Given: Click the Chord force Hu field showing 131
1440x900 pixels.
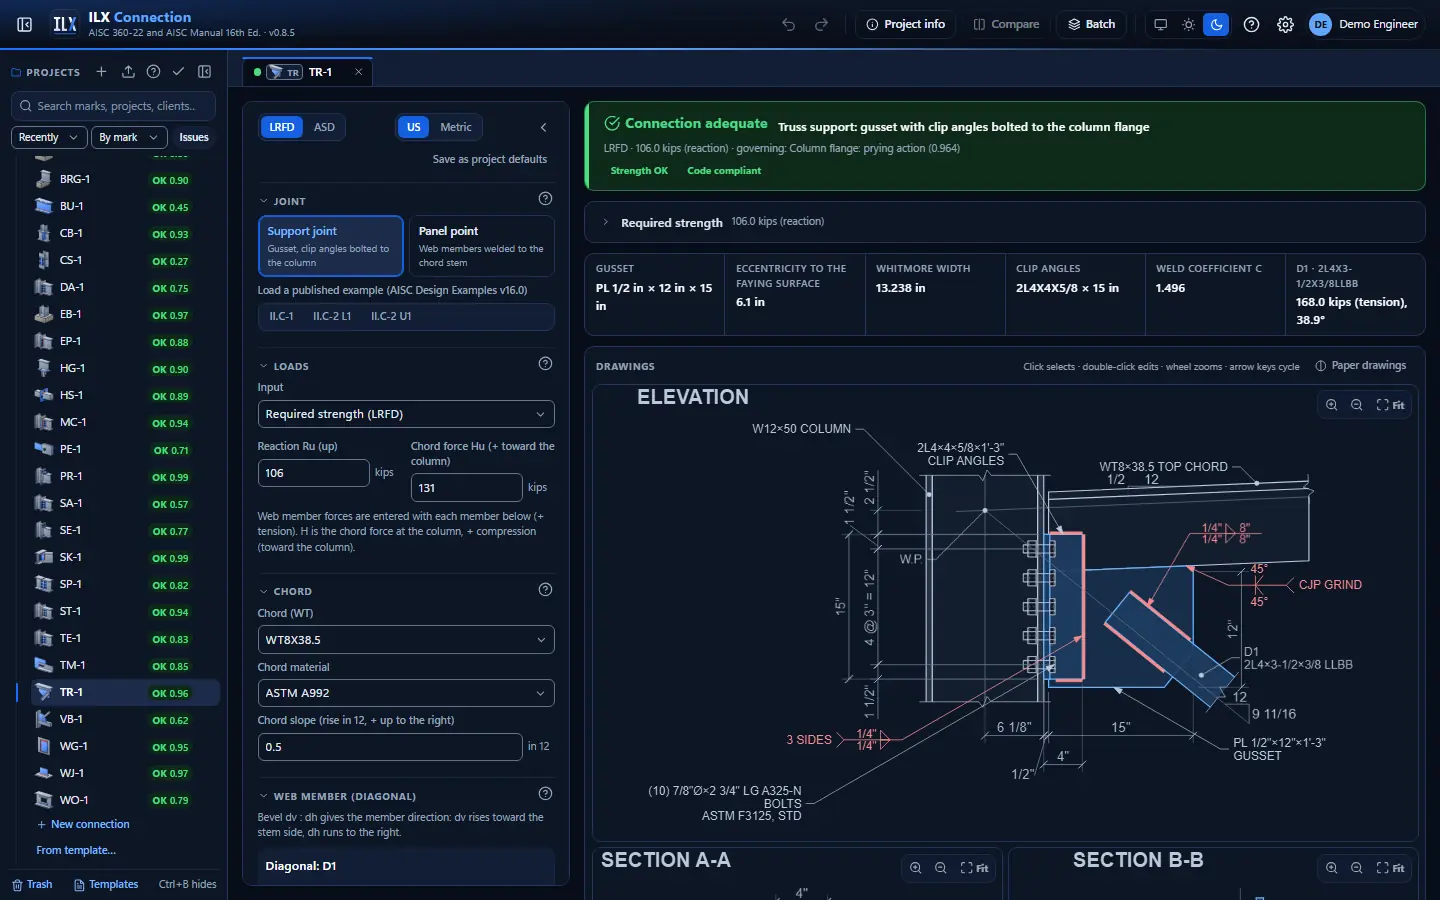Looking at the screenshot, I should point(467,488).
